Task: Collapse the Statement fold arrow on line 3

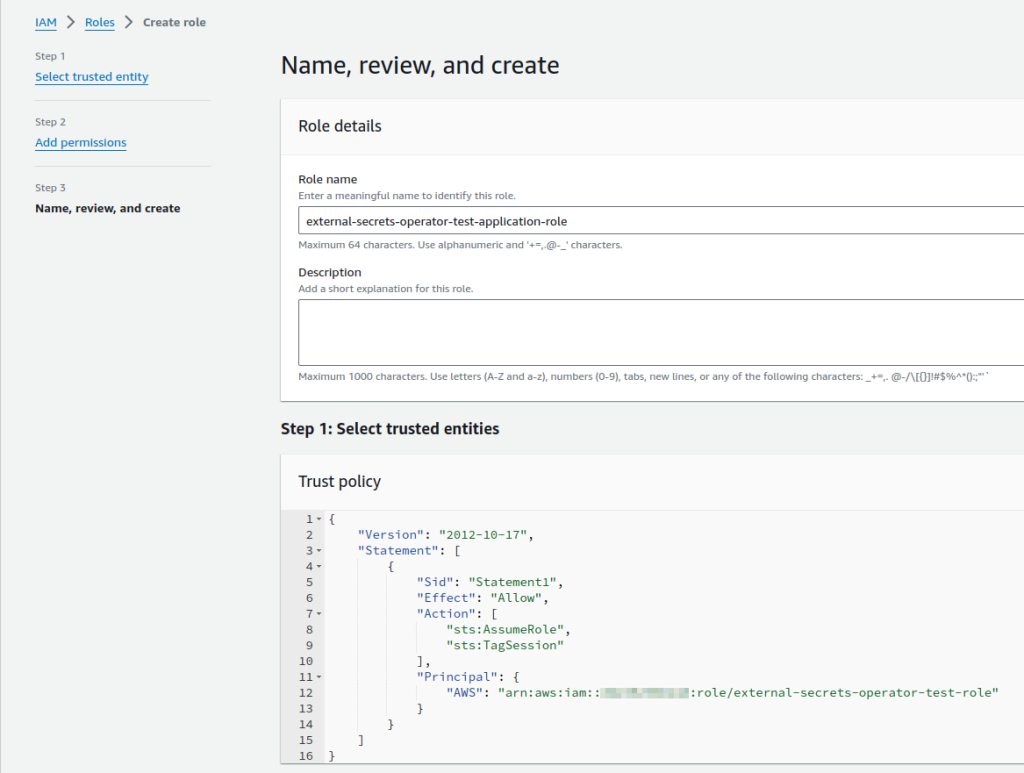Action: 319,551
